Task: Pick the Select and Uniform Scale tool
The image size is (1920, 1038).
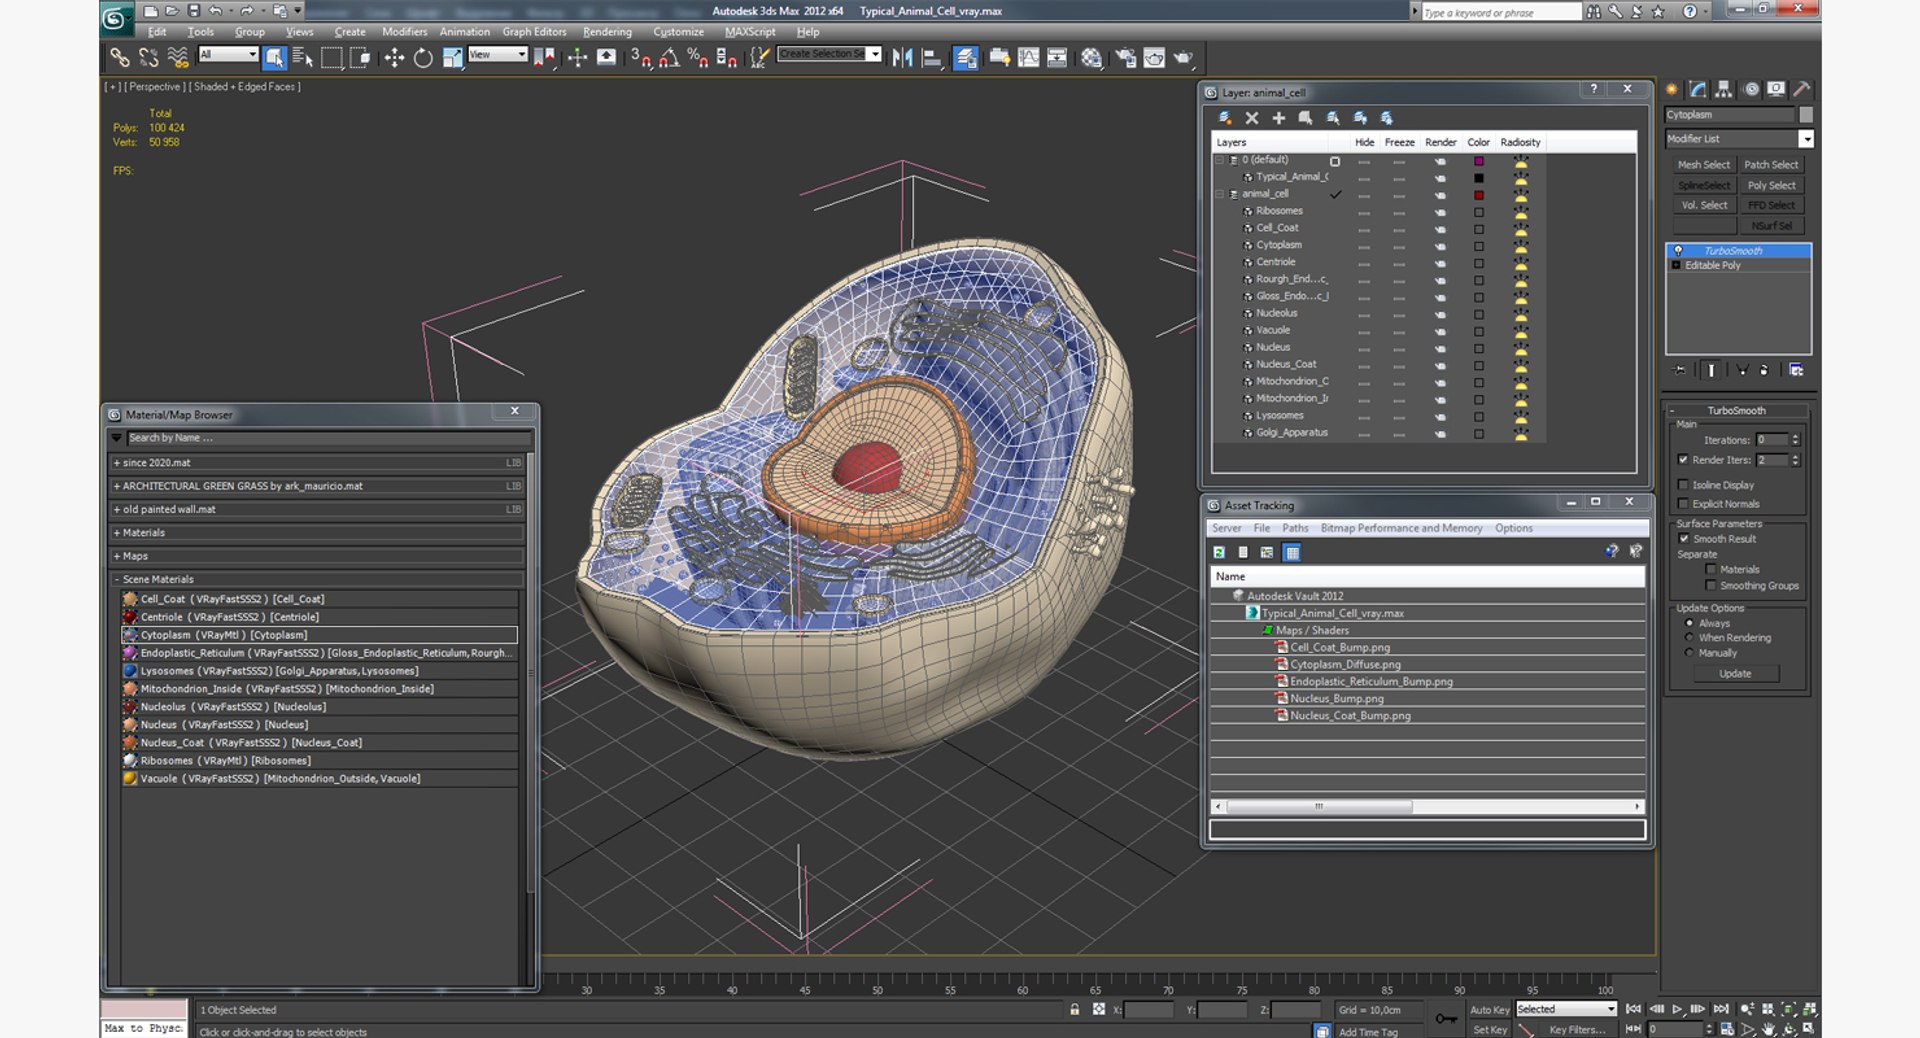Action: [452, 58]
